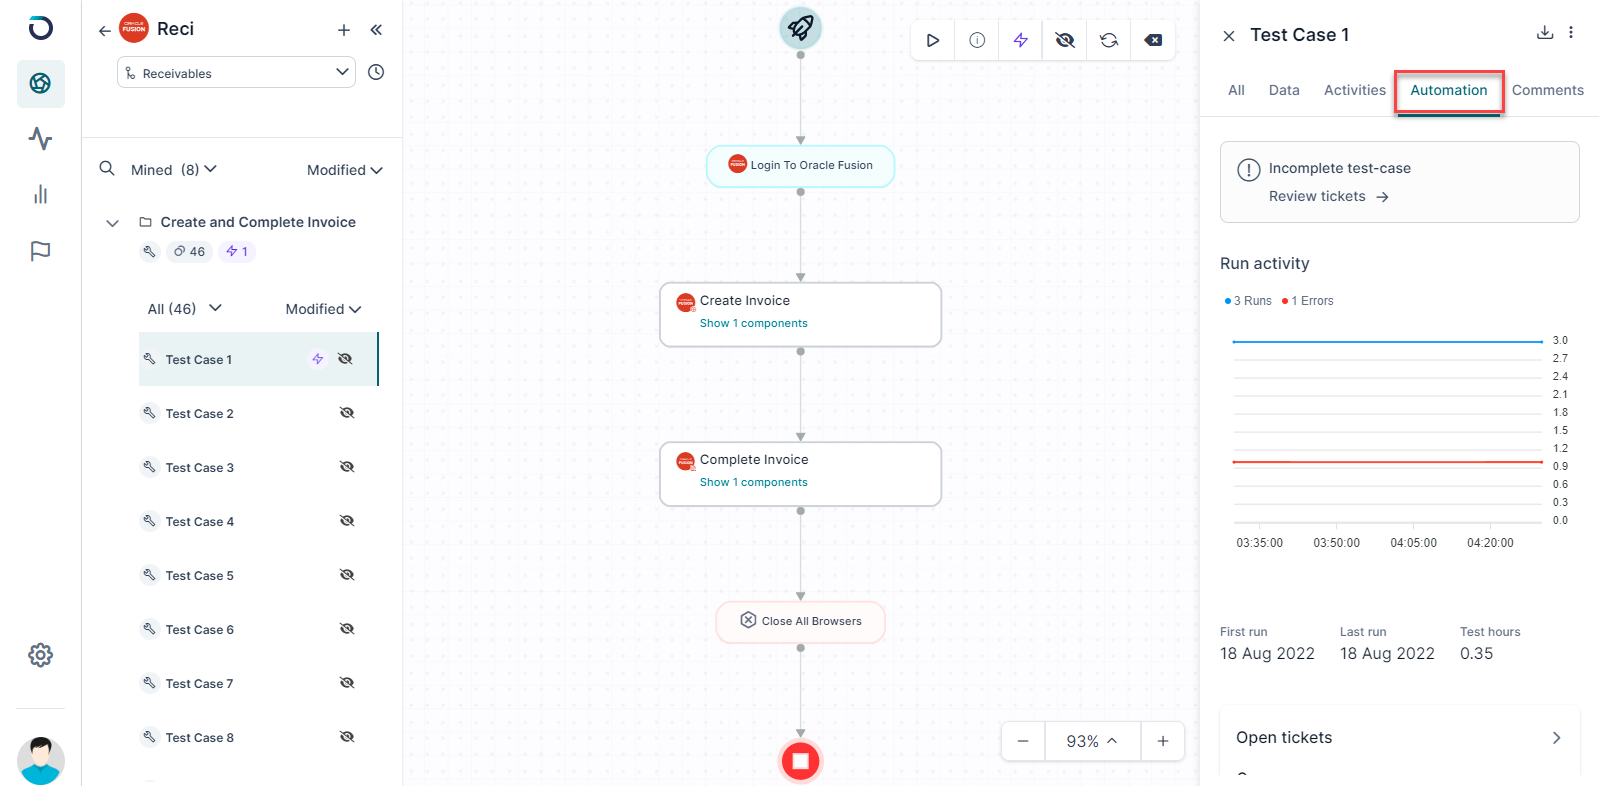This screenshot has height=786, width=1599.
Task: Toggle visibility eye on Test Case 4
Action: (x=347, y=521)
